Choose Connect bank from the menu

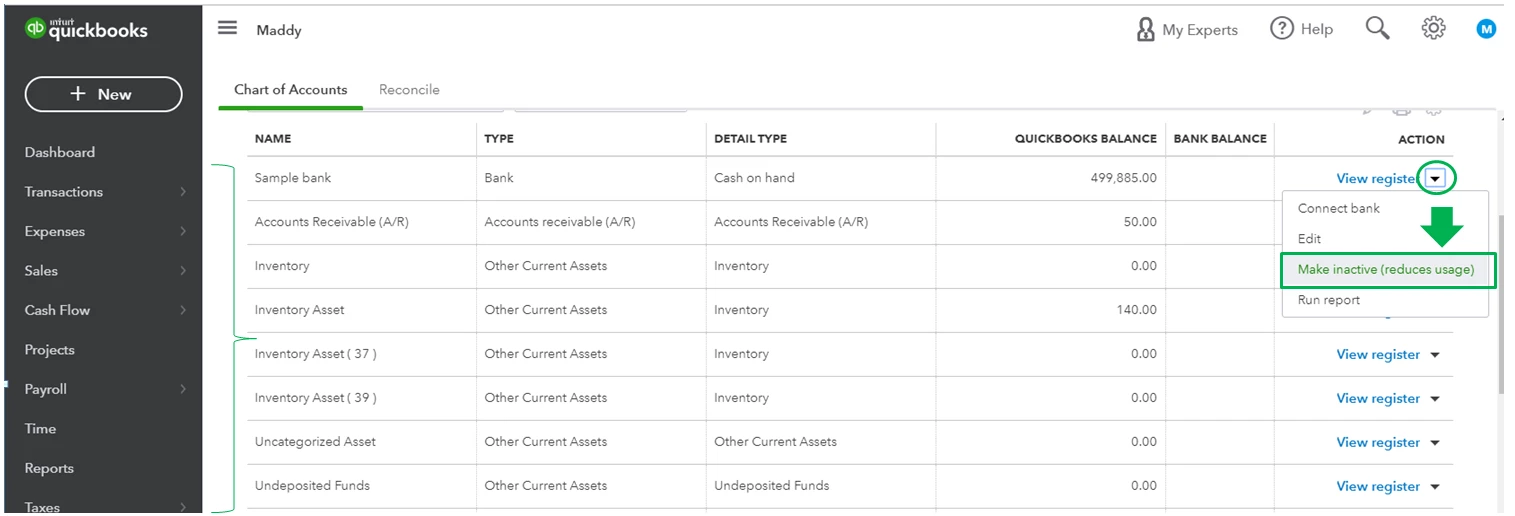pos(1338,208)
